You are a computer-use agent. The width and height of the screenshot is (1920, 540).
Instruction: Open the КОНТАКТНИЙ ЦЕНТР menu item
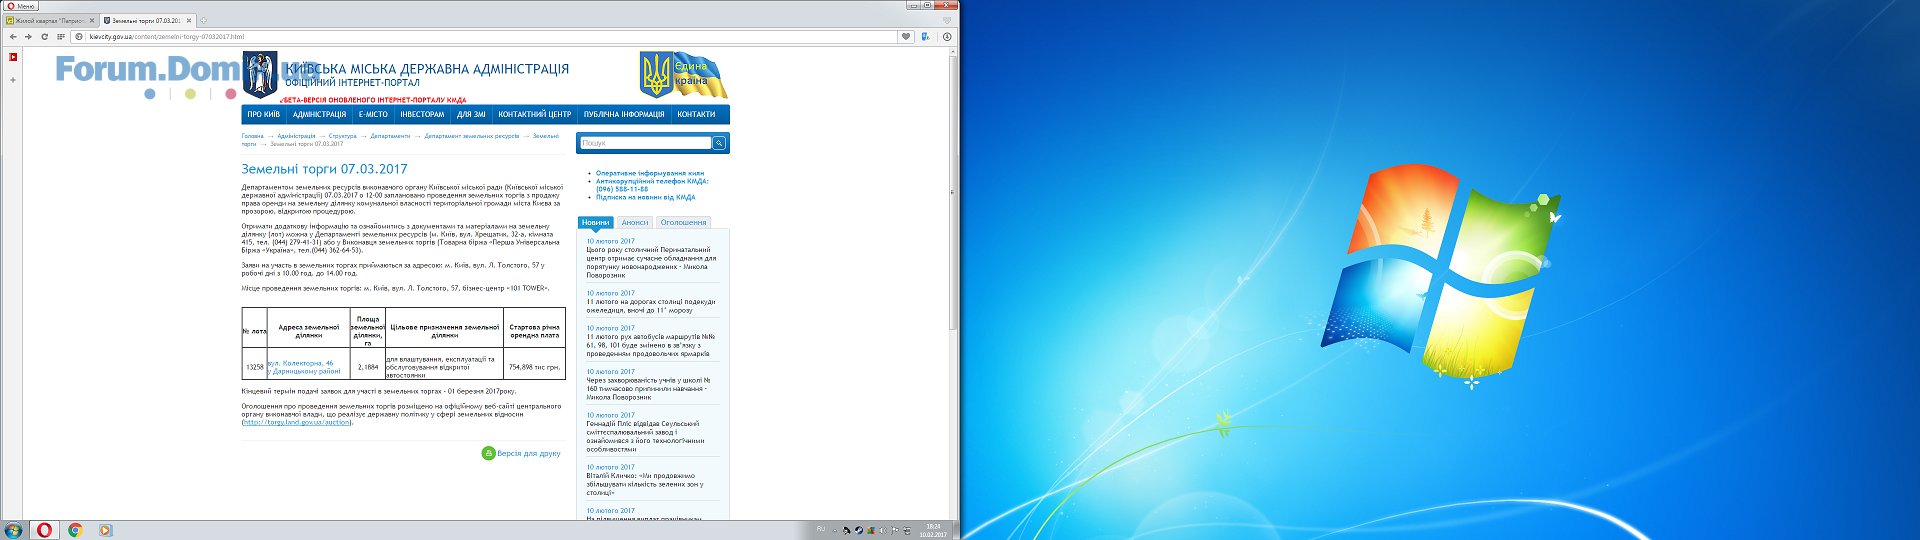[535, 114]
